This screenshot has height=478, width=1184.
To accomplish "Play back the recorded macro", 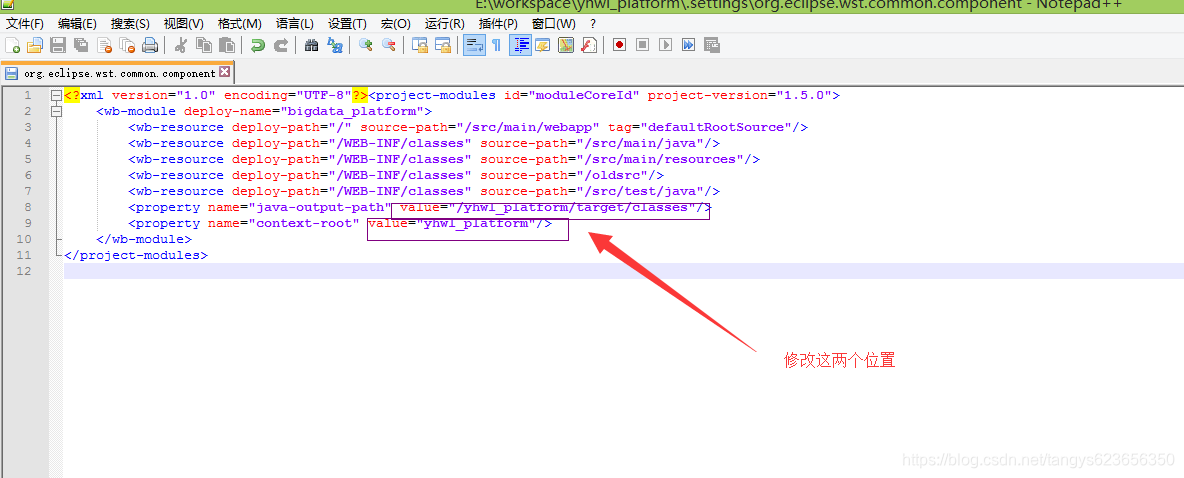I will (665, 45).
